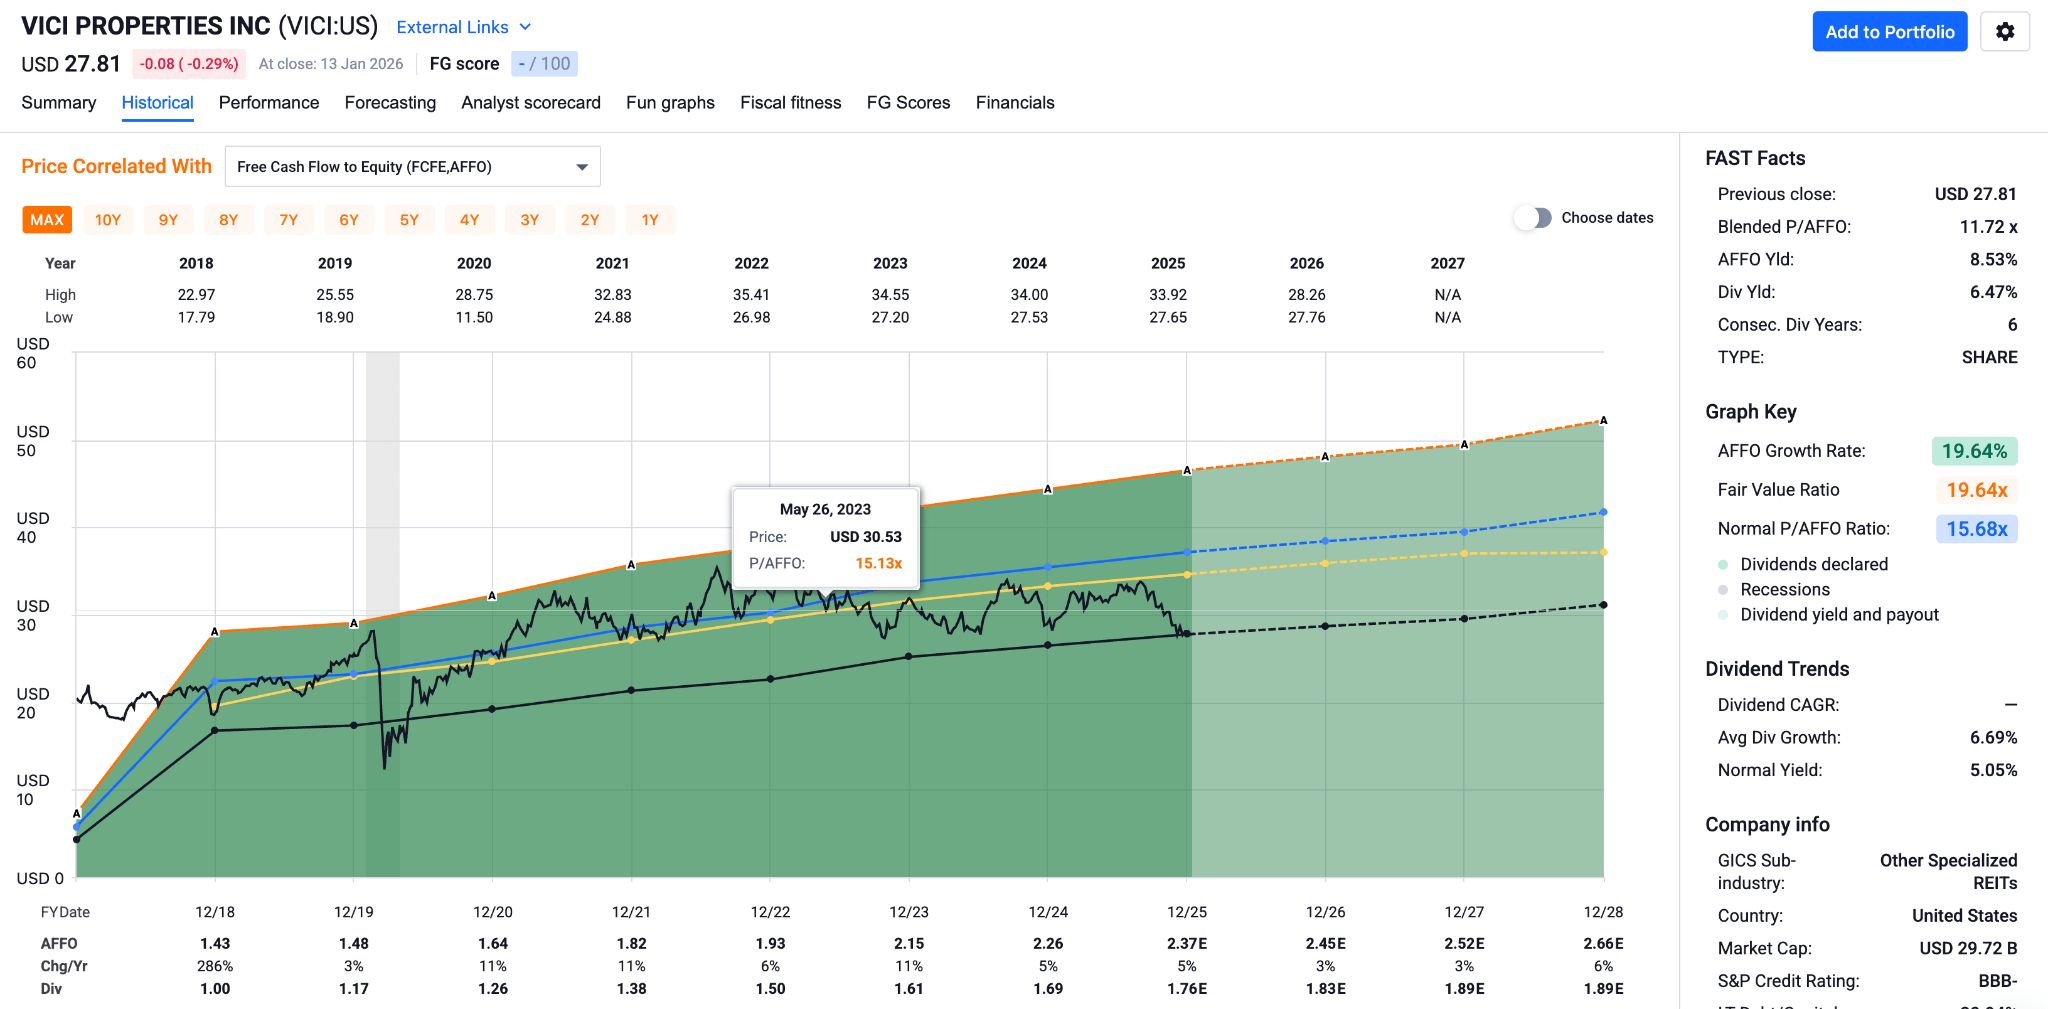Click the FG score badge
Screen dimensions: 2048x1009
[x=544, y=64]
